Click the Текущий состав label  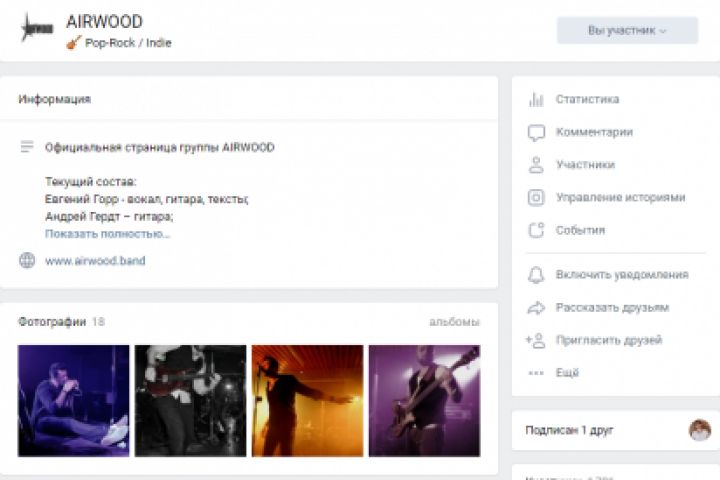(90, 182)
